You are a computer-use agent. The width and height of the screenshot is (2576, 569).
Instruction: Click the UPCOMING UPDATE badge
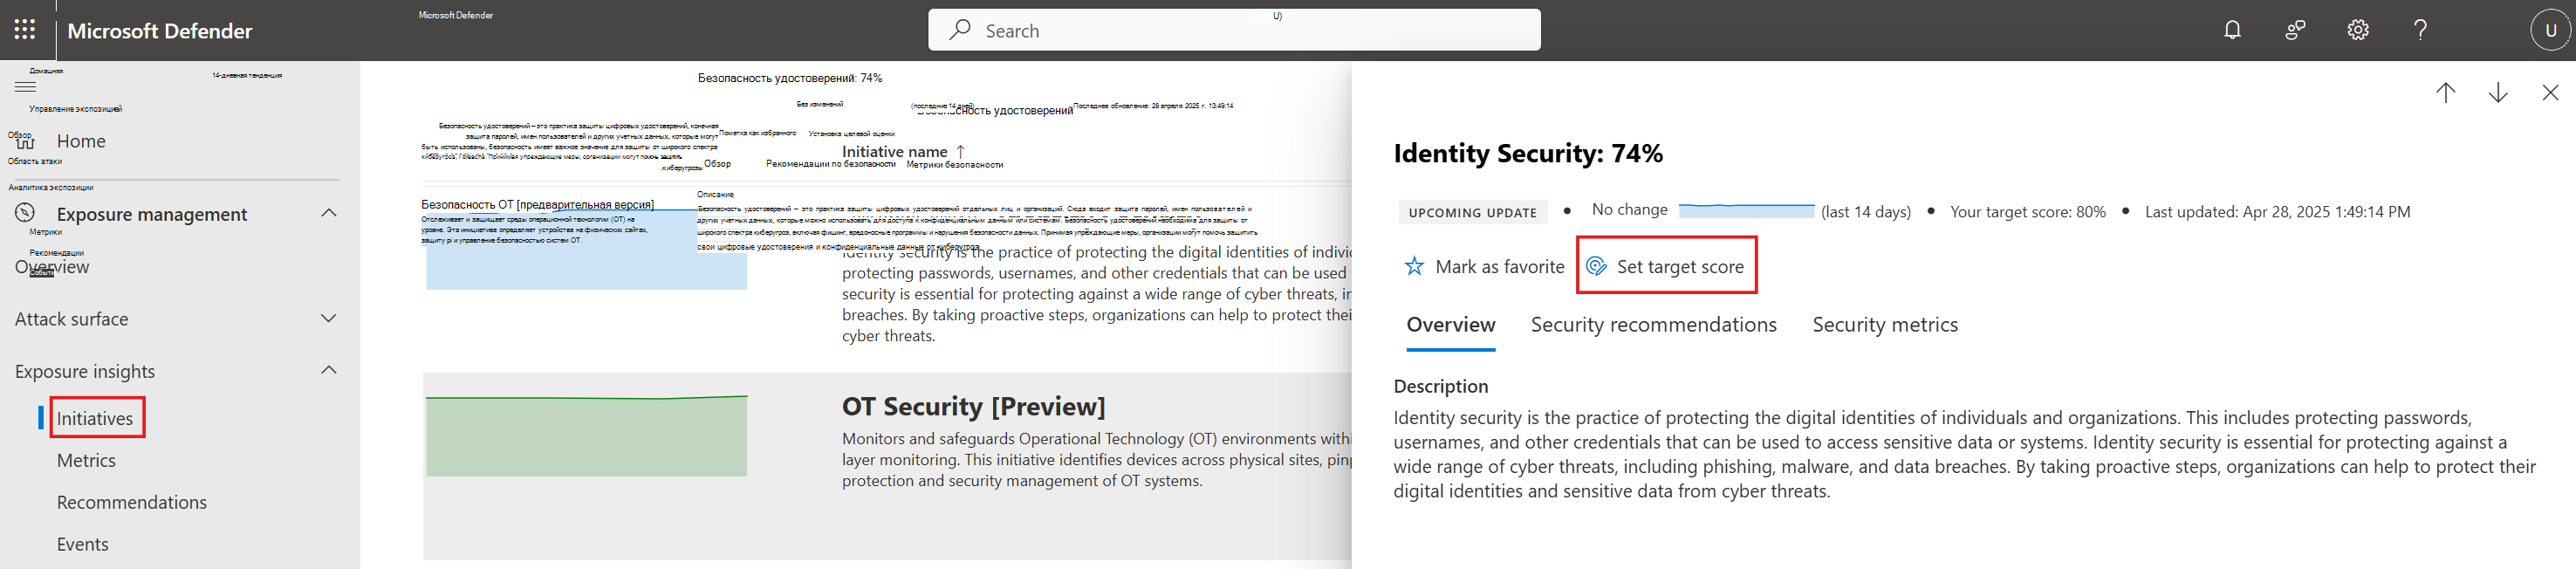pos(1472,212)
